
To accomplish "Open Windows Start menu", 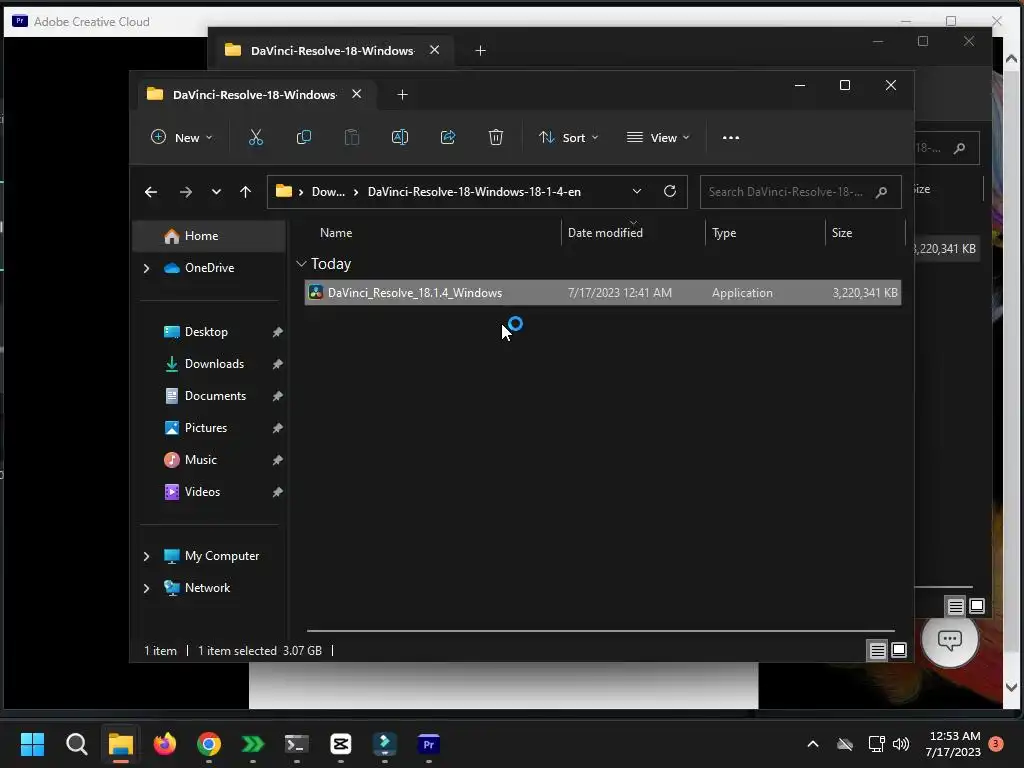I will [32, 744].
